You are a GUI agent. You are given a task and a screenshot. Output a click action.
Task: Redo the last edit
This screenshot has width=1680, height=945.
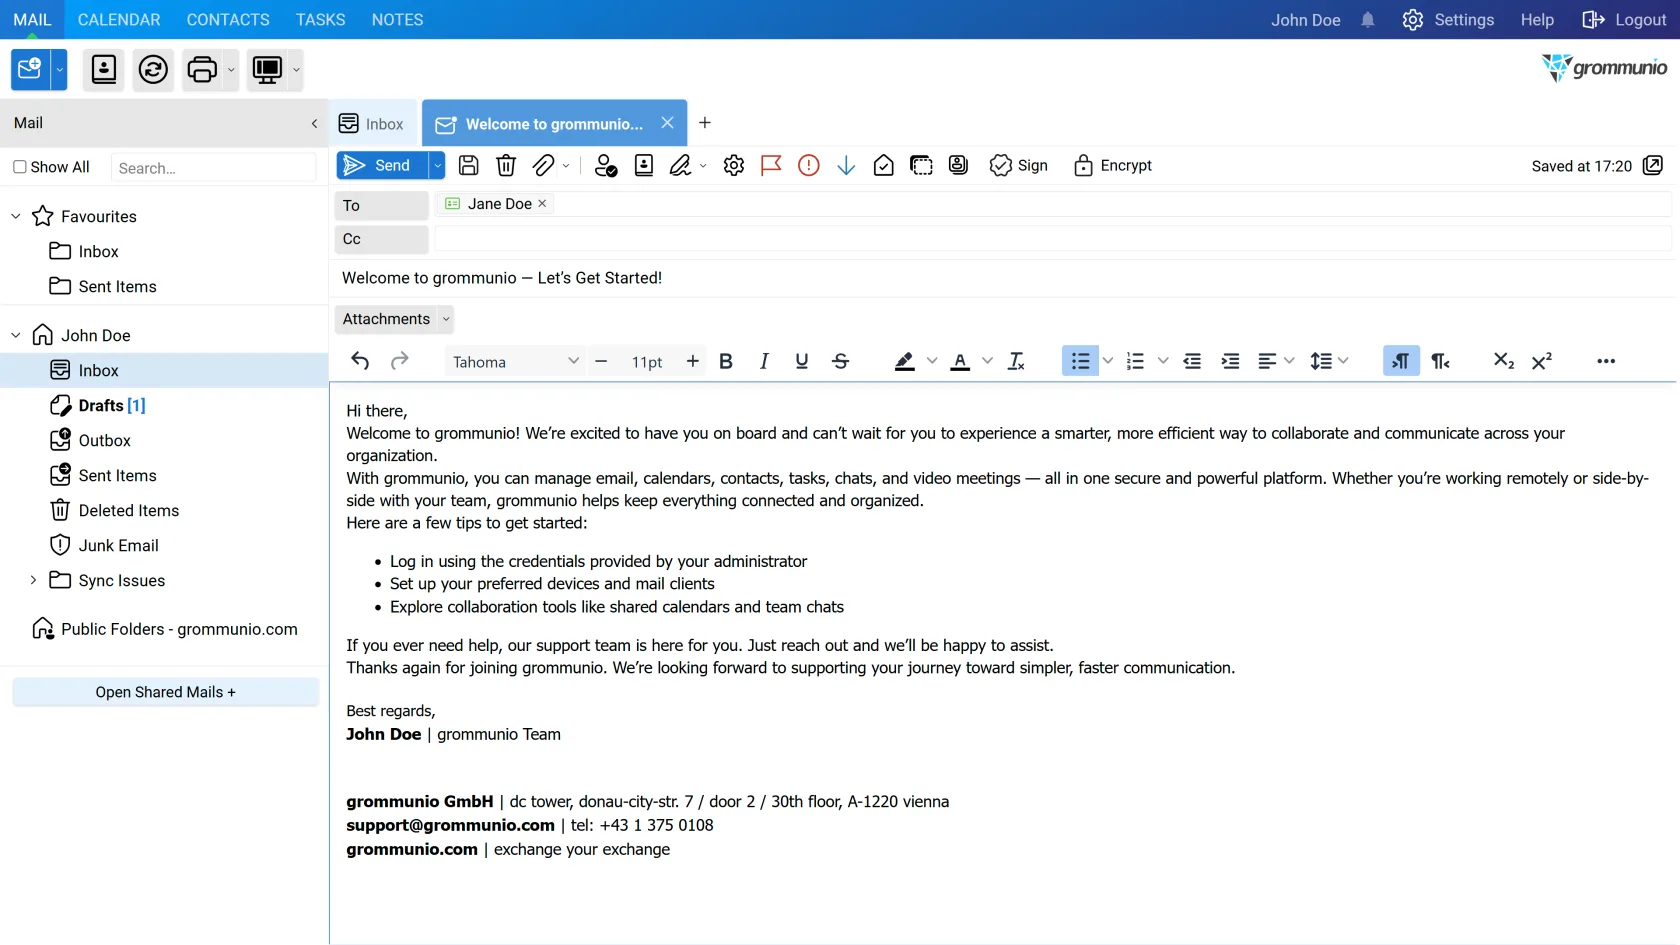pos(399,361)
